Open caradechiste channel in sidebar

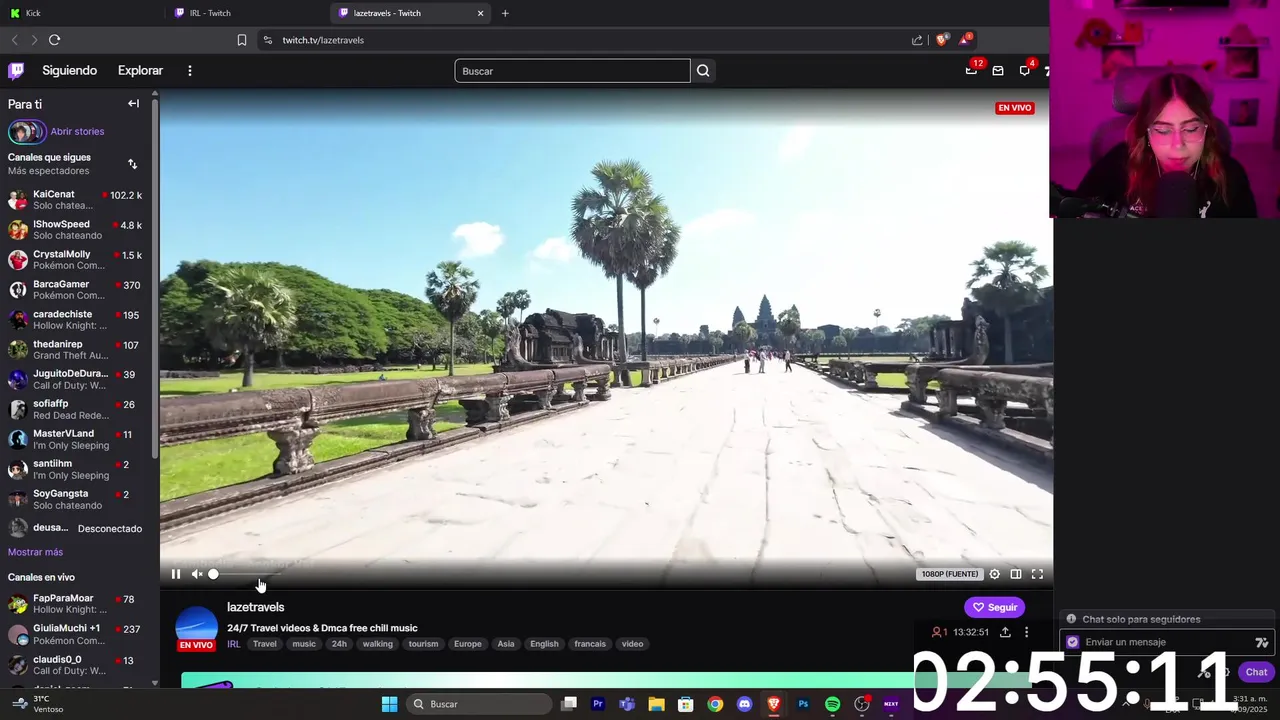(x=77, y=319)
